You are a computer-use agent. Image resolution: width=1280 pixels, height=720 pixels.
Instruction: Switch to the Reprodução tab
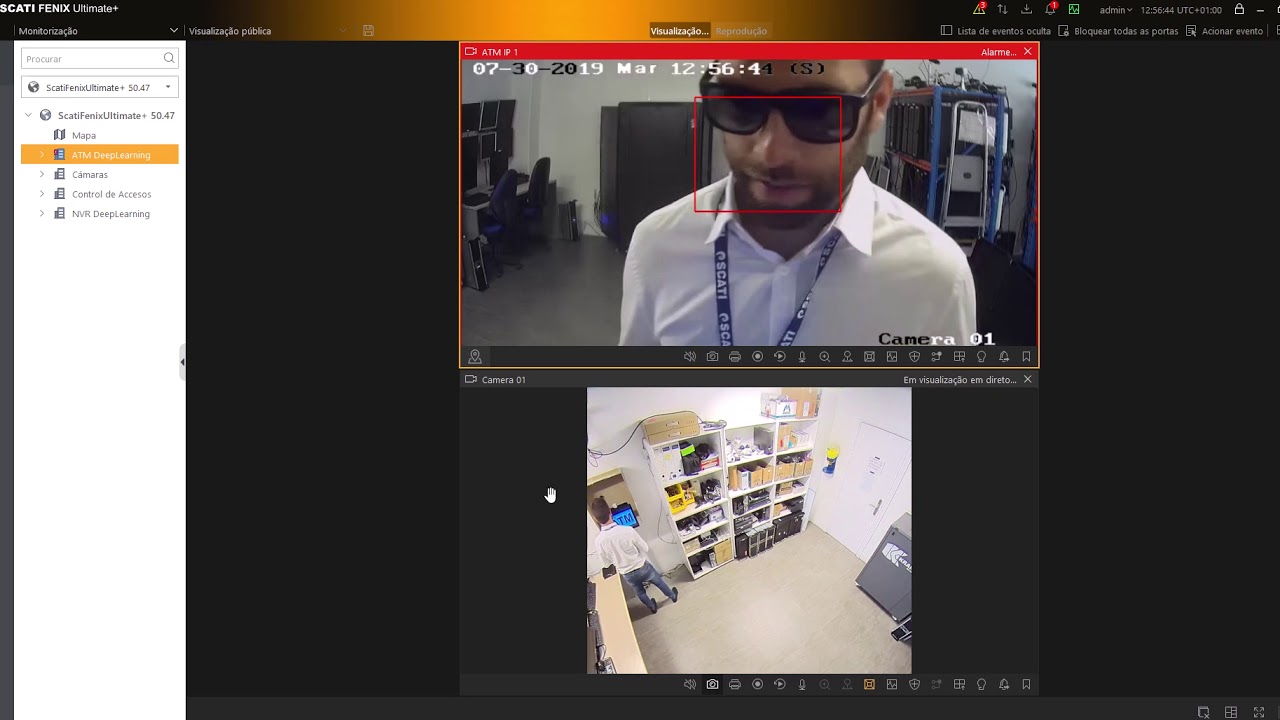741,31
